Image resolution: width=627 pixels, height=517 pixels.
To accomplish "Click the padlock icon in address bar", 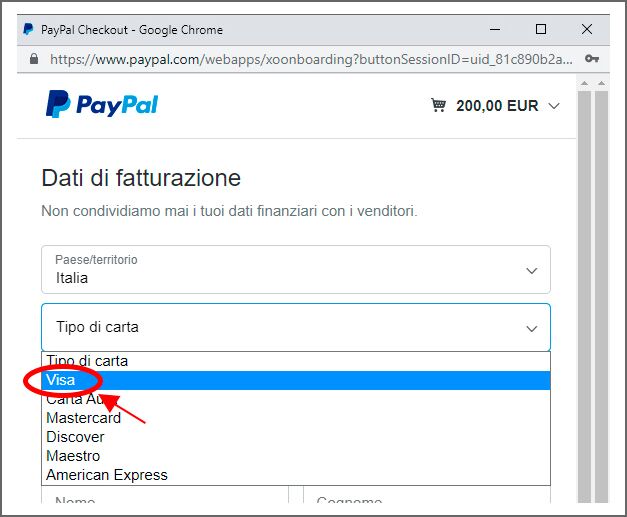I will coord(34,59).
